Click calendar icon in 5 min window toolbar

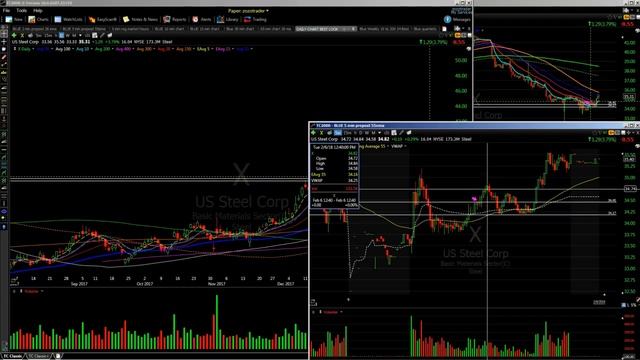tap(394, 133)
